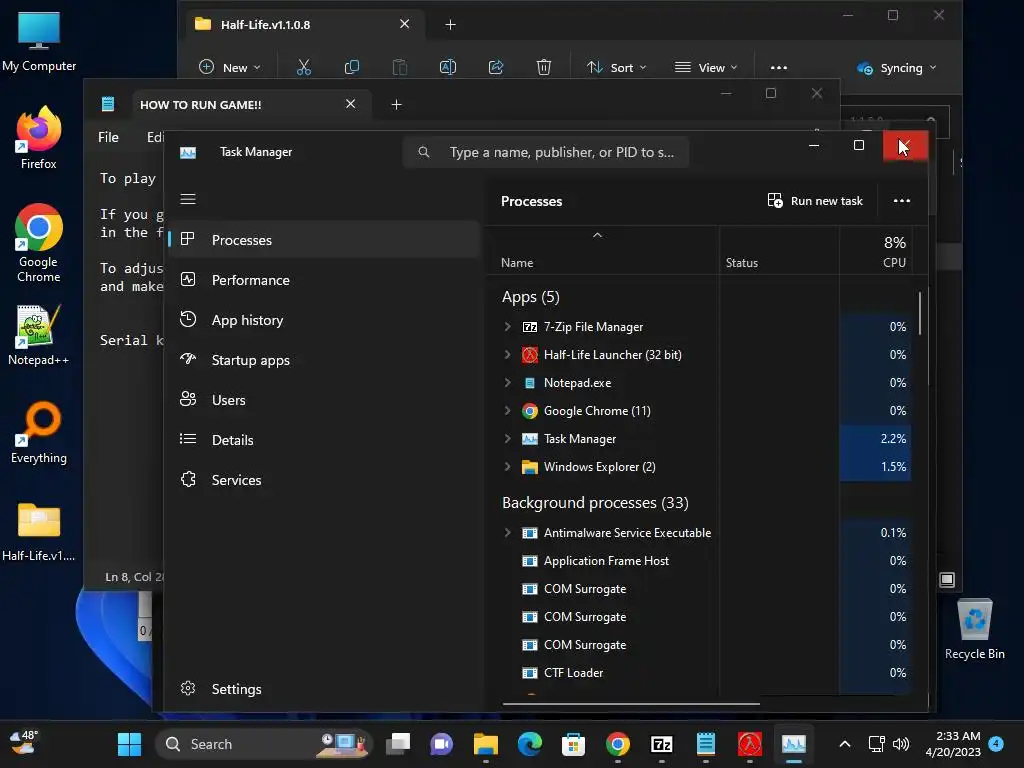Expand Task Manager process group
The image size is (1024, 768).
(507, 439)
